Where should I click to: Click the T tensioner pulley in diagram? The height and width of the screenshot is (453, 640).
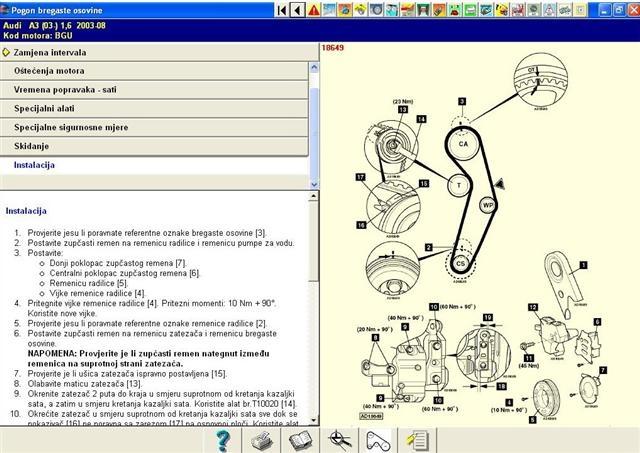pyautogui.click(x=459, y=185)
